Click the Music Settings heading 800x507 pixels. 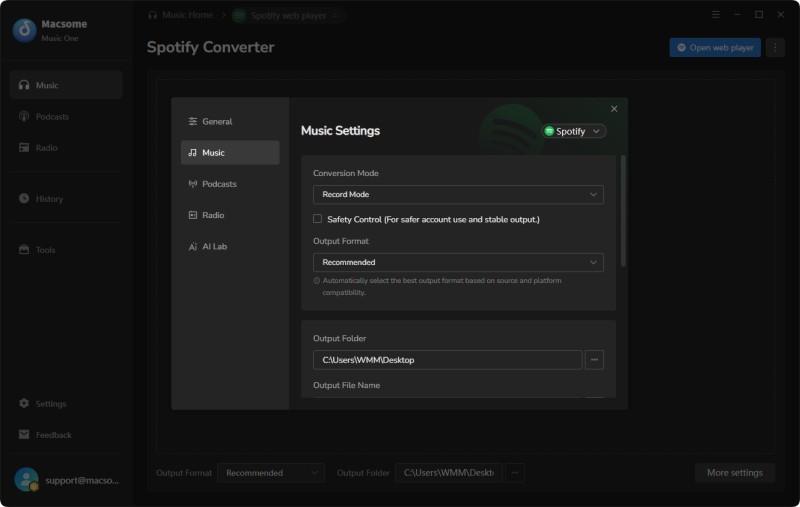tap(340, 131)
